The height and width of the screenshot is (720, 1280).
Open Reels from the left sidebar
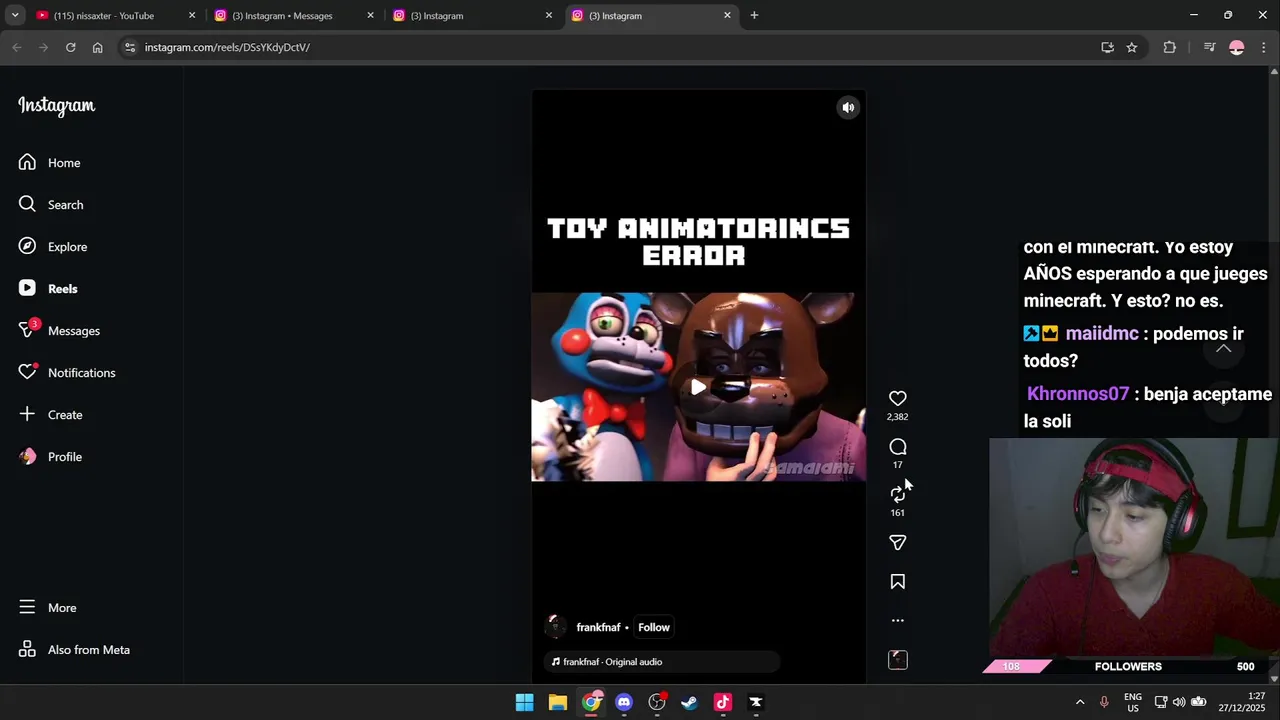(x=48, y=289)
